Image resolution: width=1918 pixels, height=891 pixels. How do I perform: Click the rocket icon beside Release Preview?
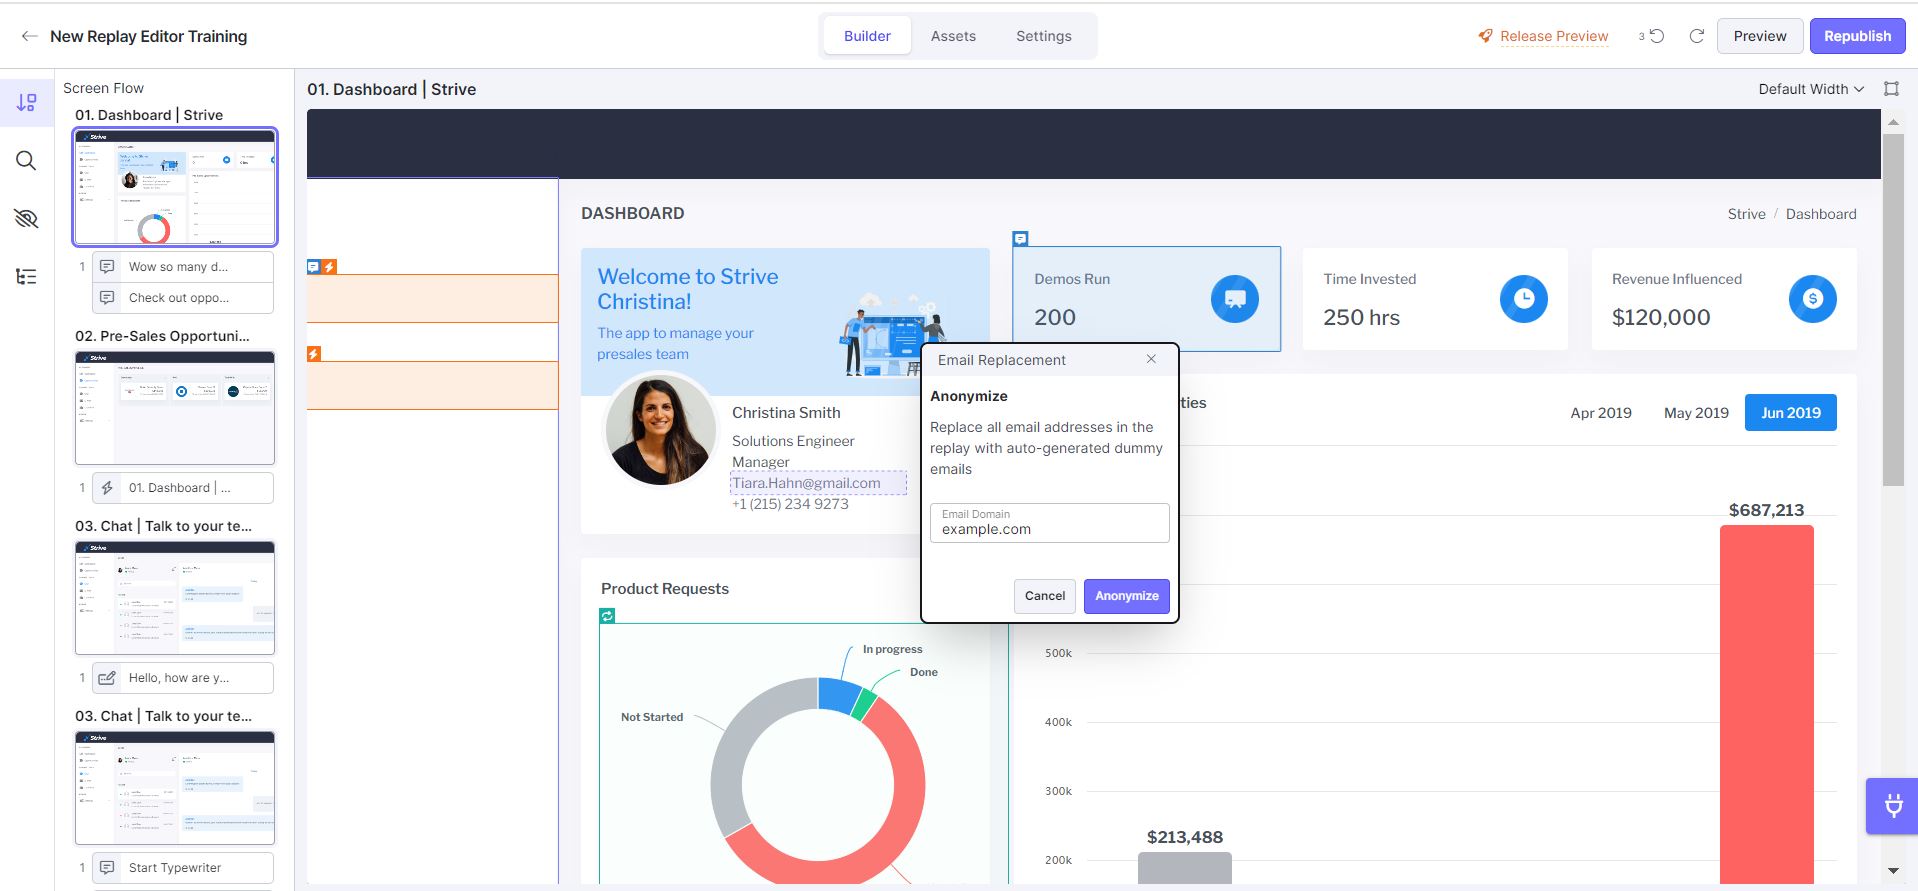coord(1485,36)
